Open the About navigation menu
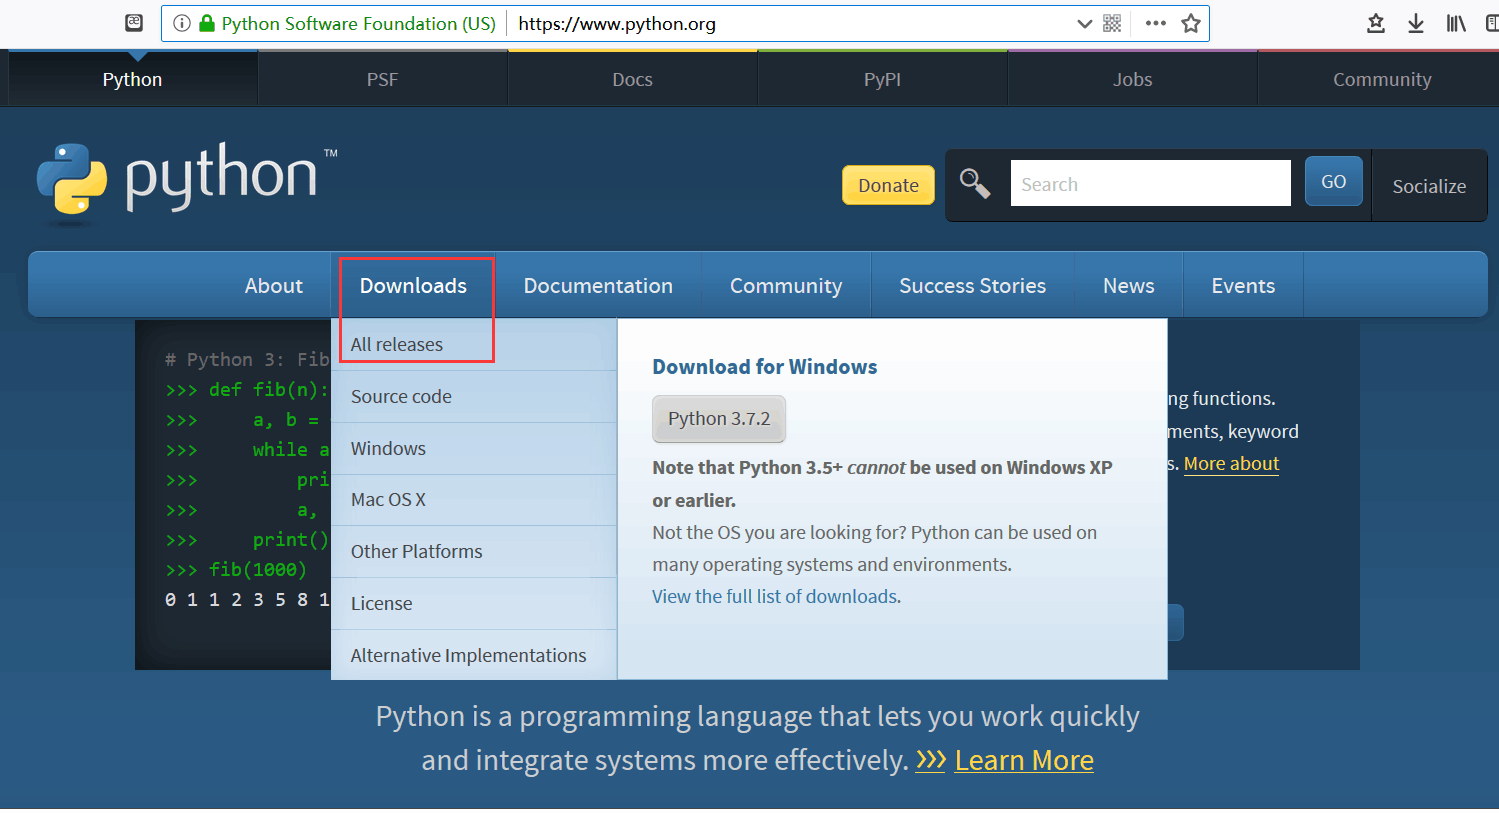This screenshot has width=1499, height=813. tap(273, 285)
